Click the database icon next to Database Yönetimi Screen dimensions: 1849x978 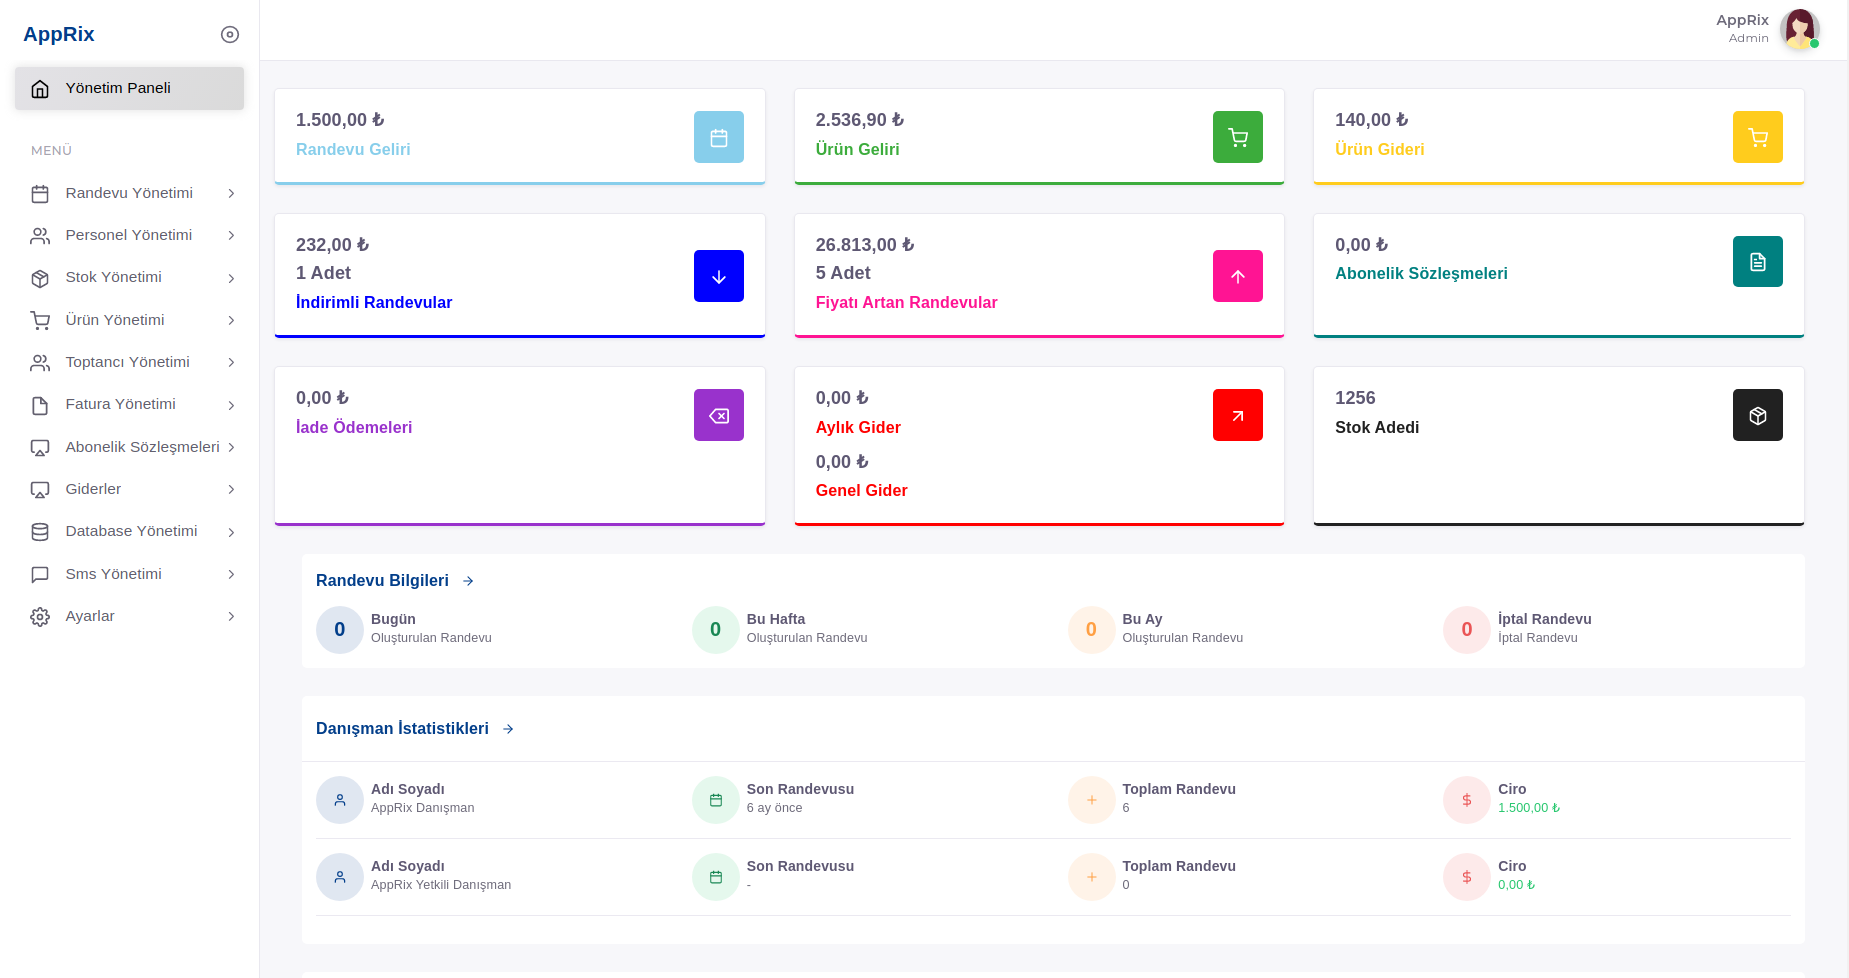40,532
